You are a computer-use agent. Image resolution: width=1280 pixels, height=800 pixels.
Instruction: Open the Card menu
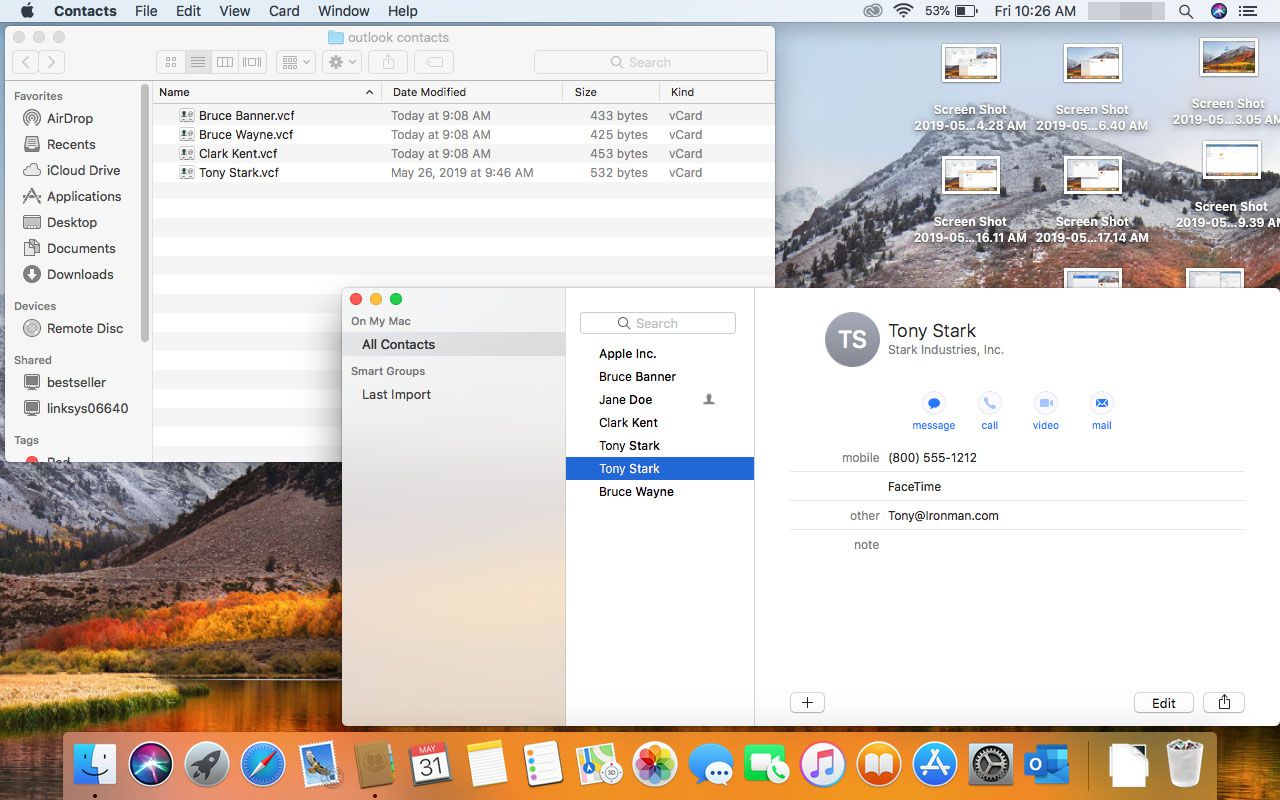[x=284, y=11]
